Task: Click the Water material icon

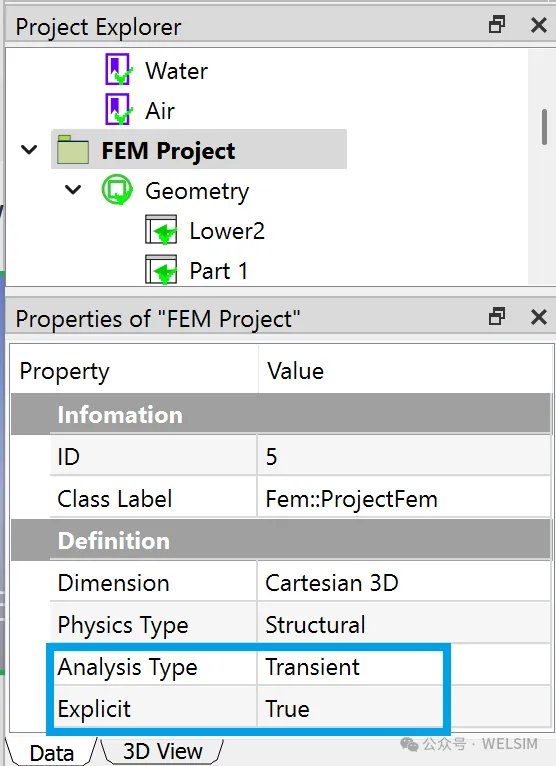Action: (x=118, y=70)
